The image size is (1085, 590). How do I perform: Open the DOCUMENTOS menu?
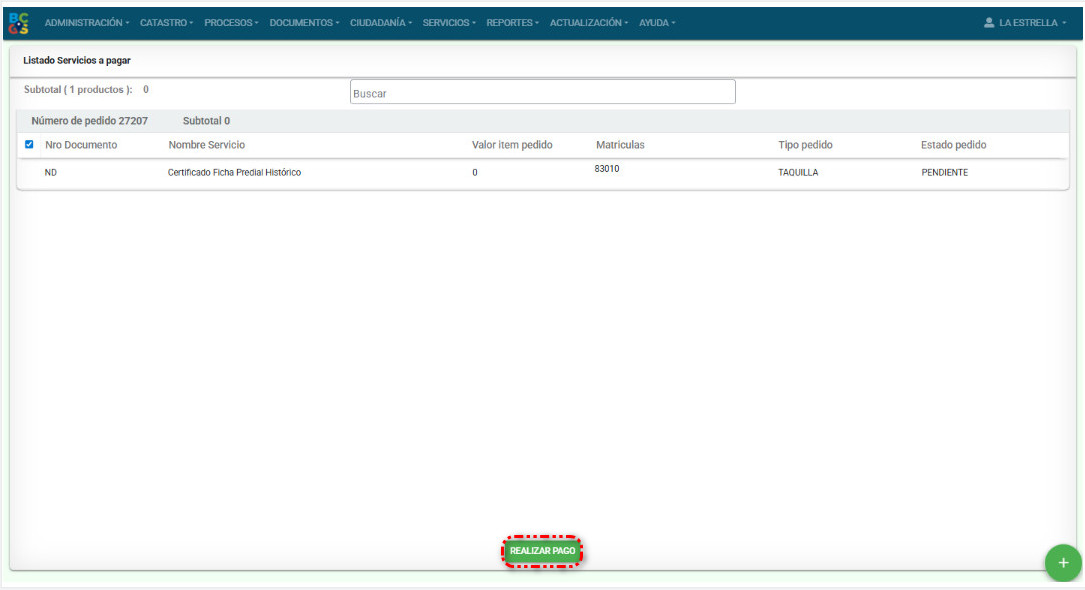click(x=304, y=23)
